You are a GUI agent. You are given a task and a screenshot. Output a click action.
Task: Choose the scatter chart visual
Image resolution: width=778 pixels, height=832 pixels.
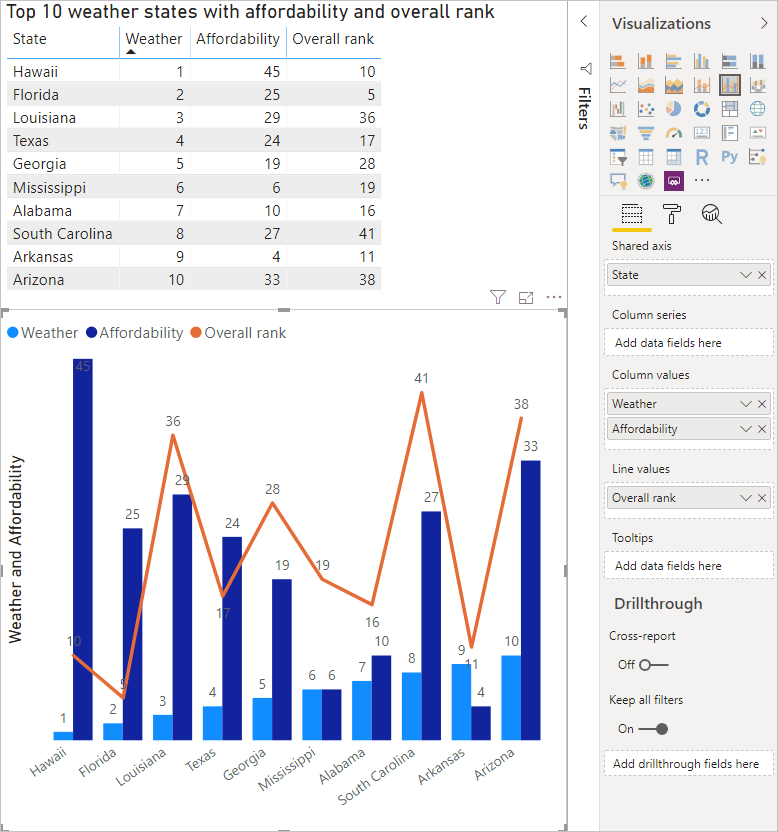(x=645, y=109)
